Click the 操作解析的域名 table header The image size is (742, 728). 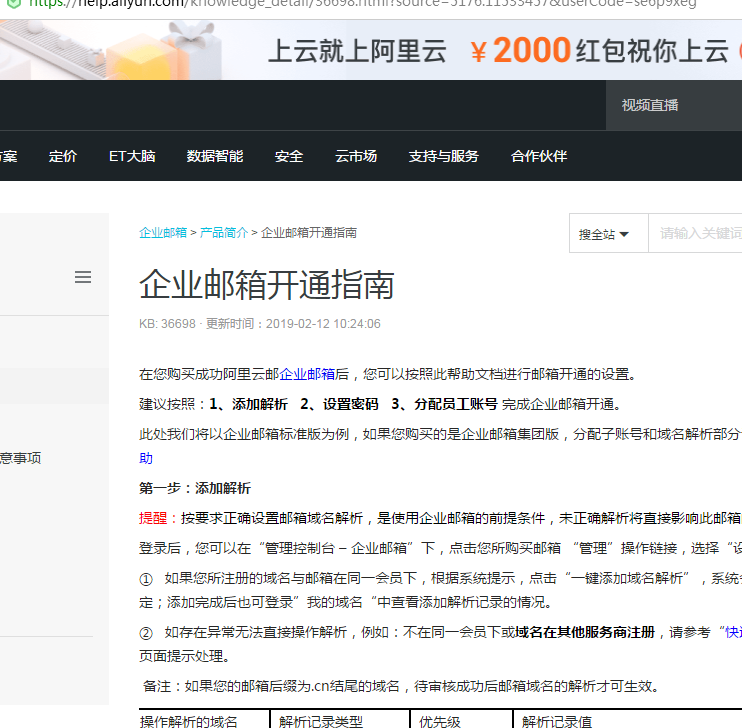[188, 721]
